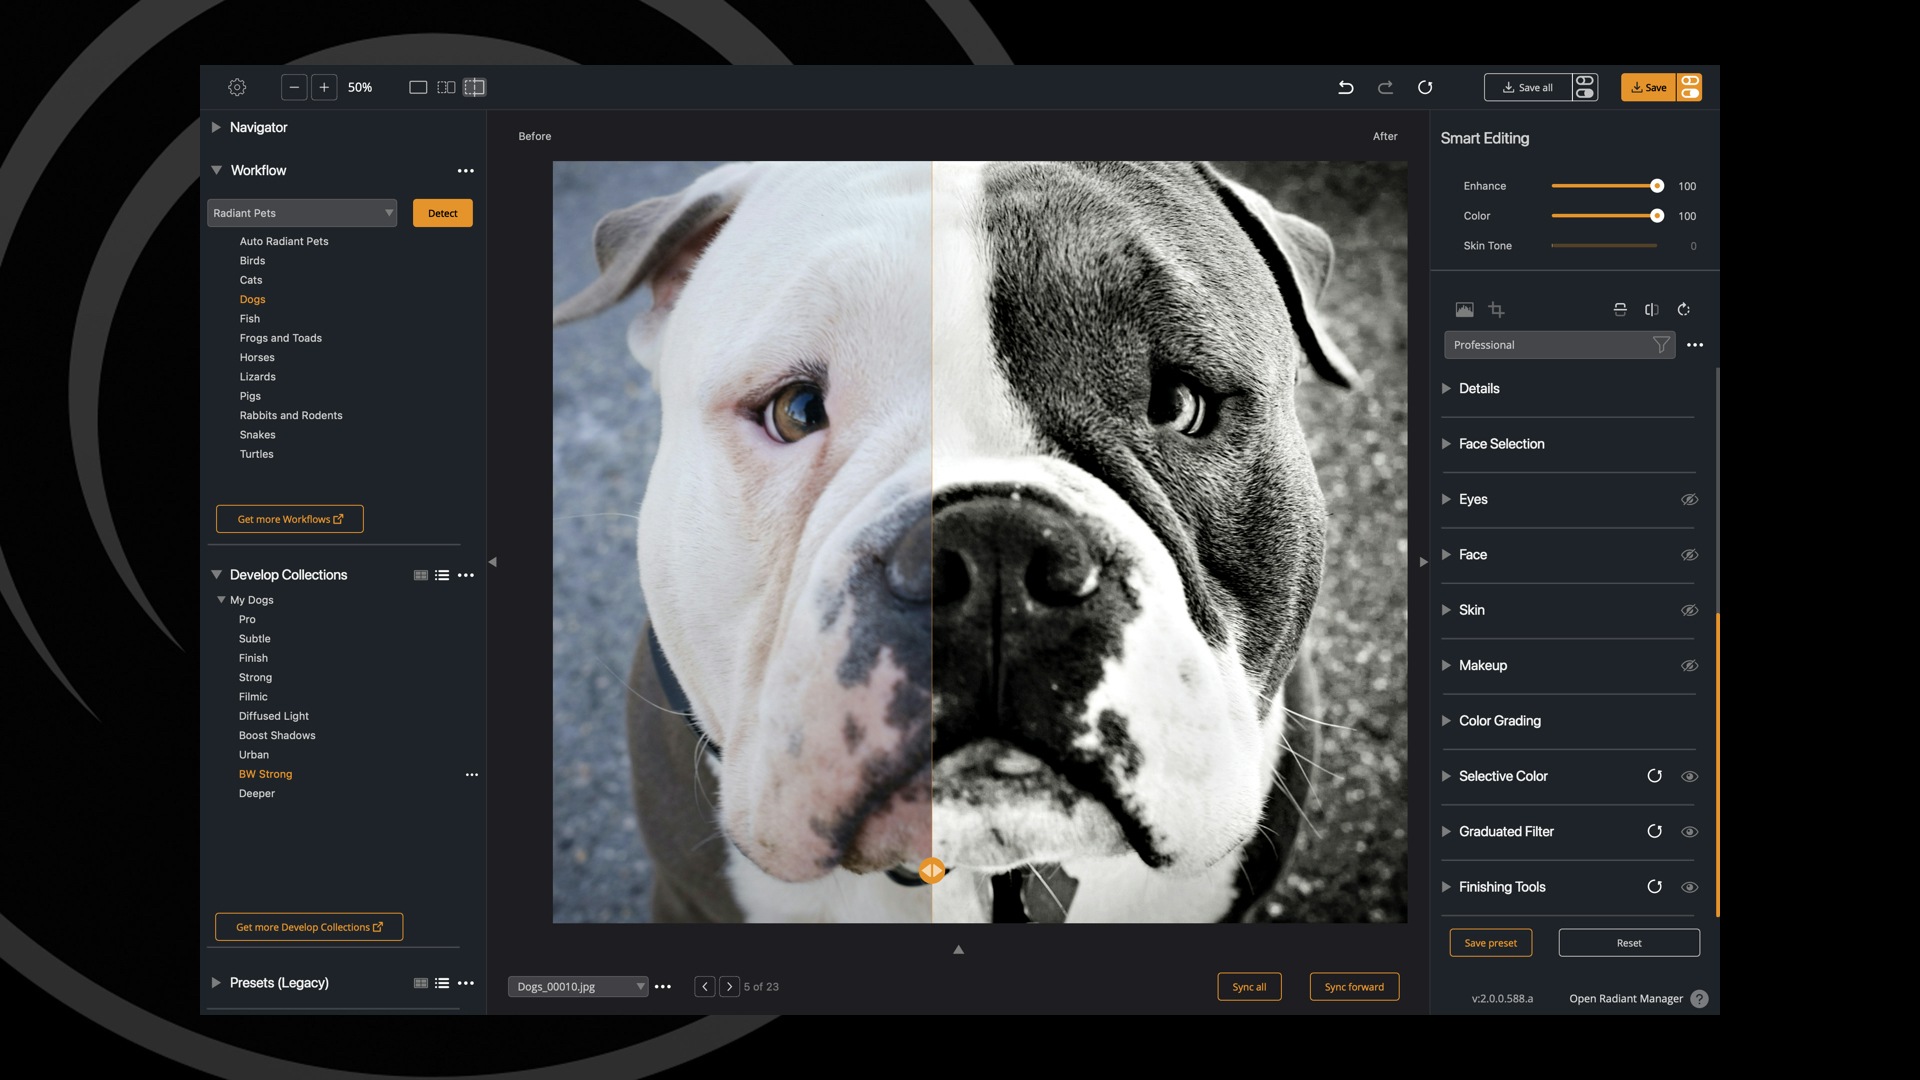Switch Develop Collections to list view

pyautogui.click(x=442, y=575)
